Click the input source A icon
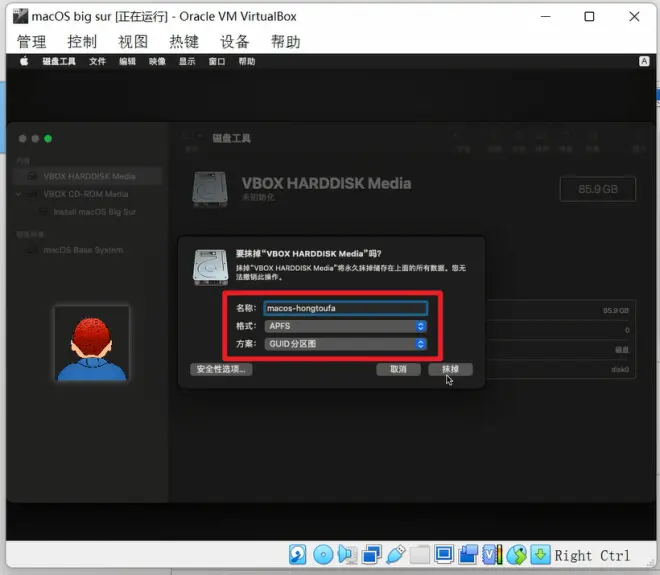Screen dimensions: 660x575 pos(644,61)
